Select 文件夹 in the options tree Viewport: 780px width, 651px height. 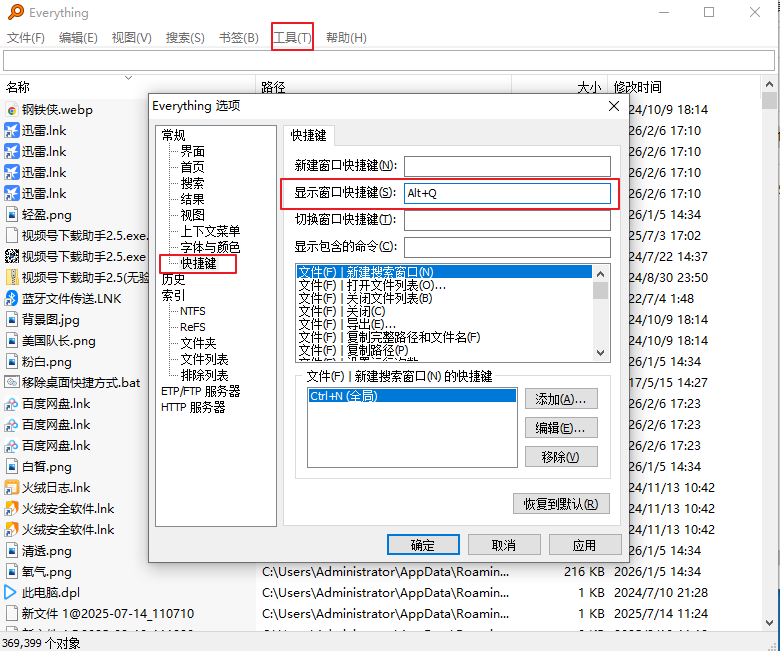pos(198,343)
